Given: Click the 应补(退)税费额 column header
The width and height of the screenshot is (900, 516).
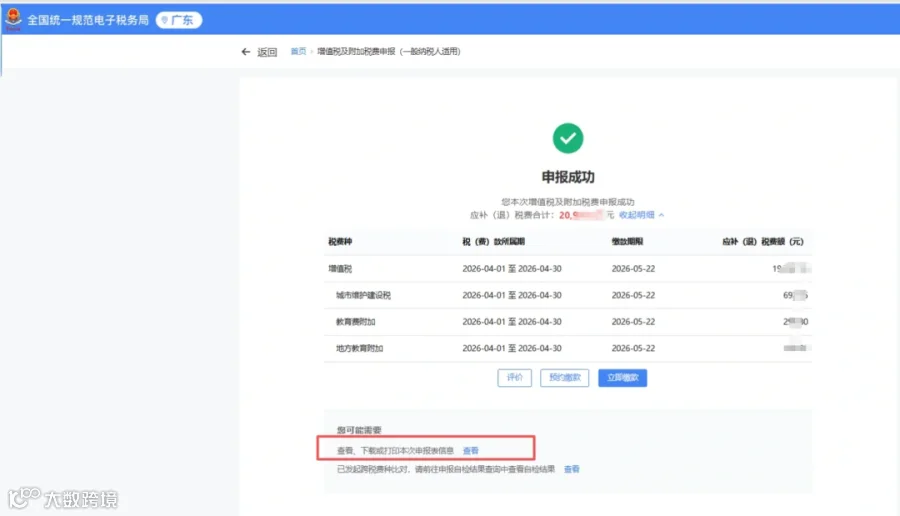Looking at the screenshot, I should (x=763, y=242).
